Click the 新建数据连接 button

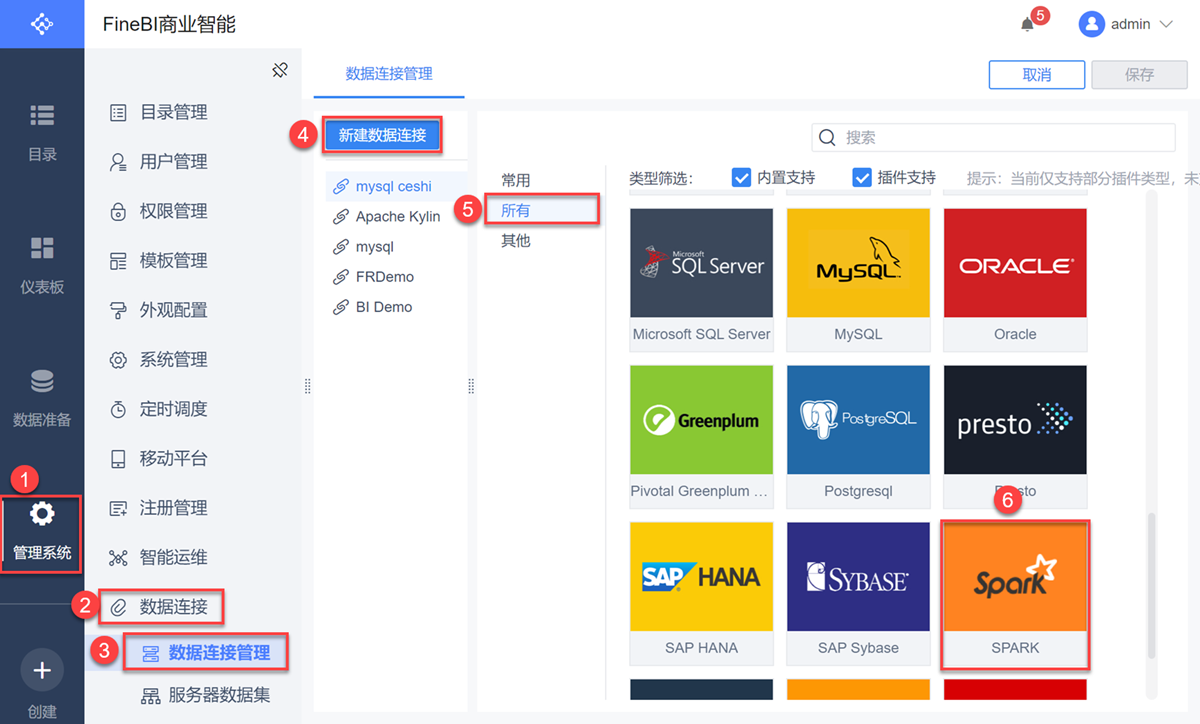click(x=382, y=135)
